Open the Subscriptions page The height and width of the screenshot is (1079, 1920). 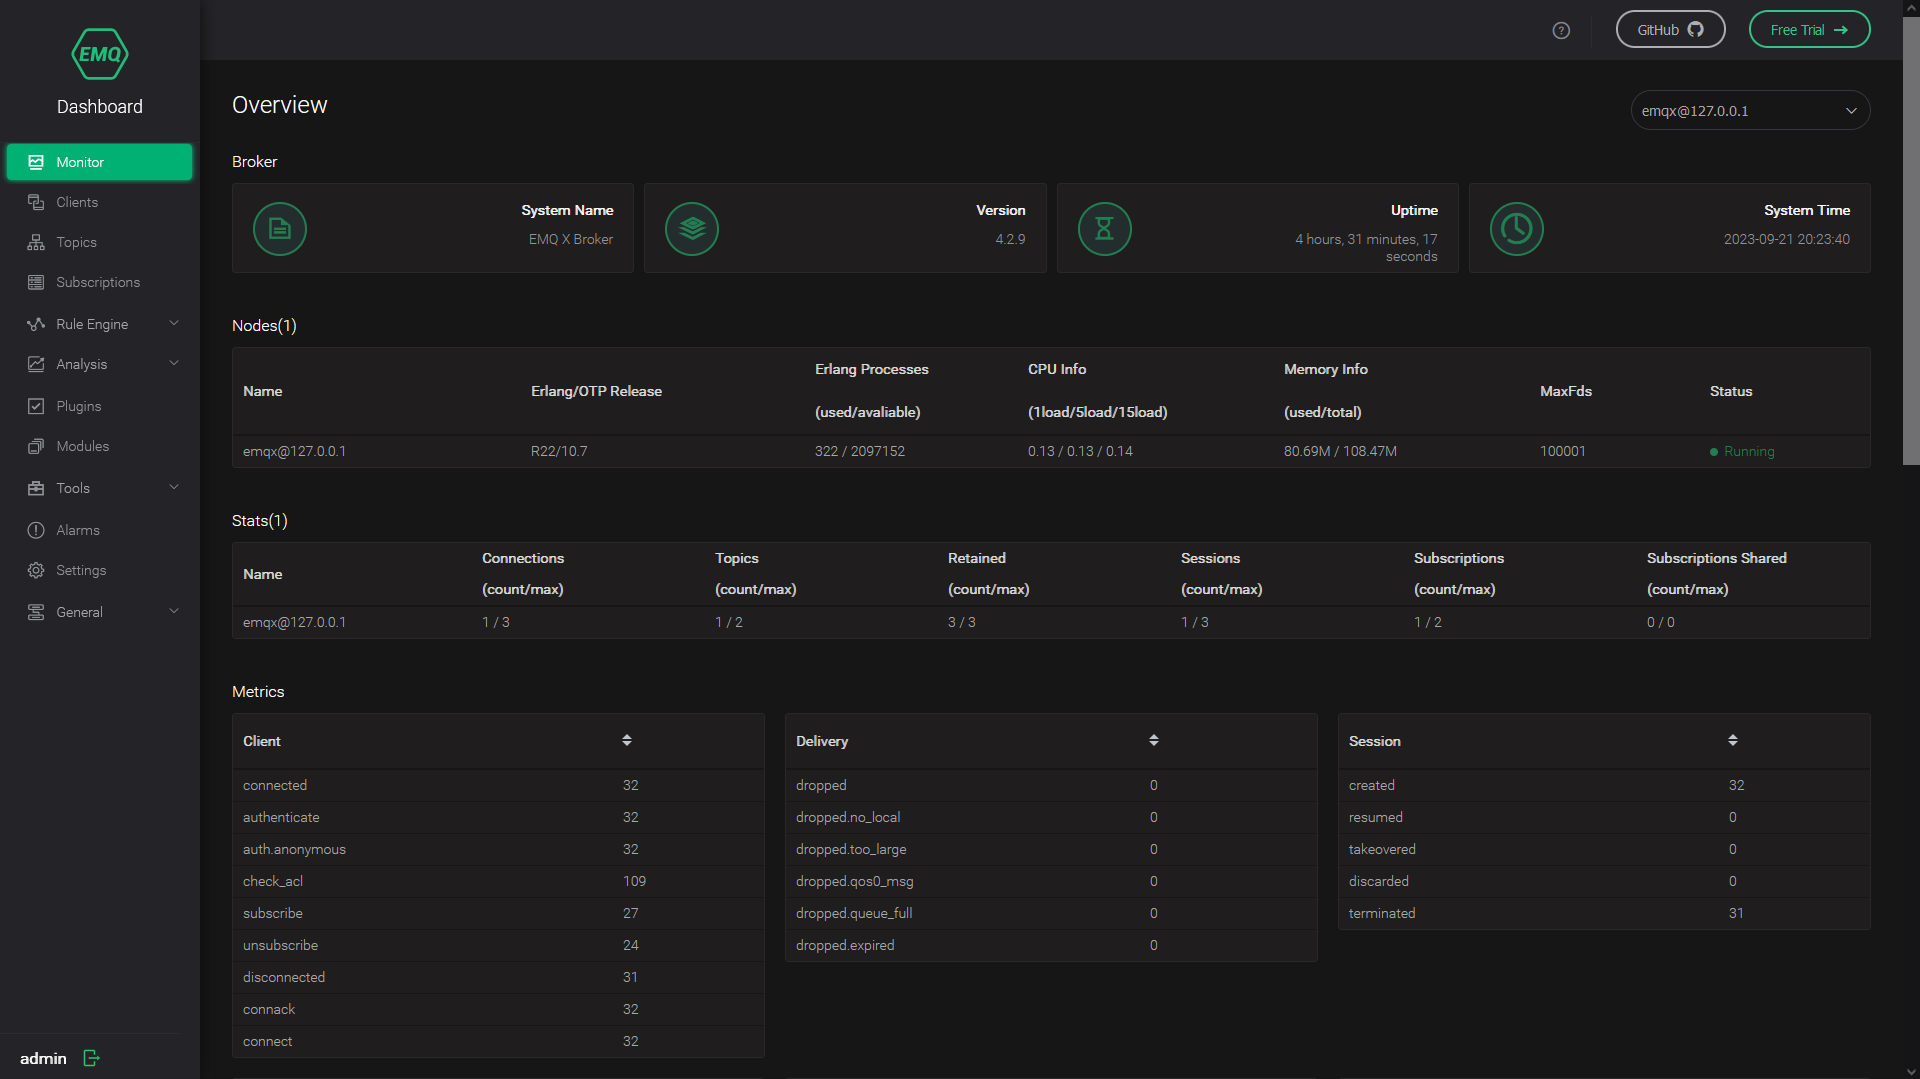click(x=99, y=282)
